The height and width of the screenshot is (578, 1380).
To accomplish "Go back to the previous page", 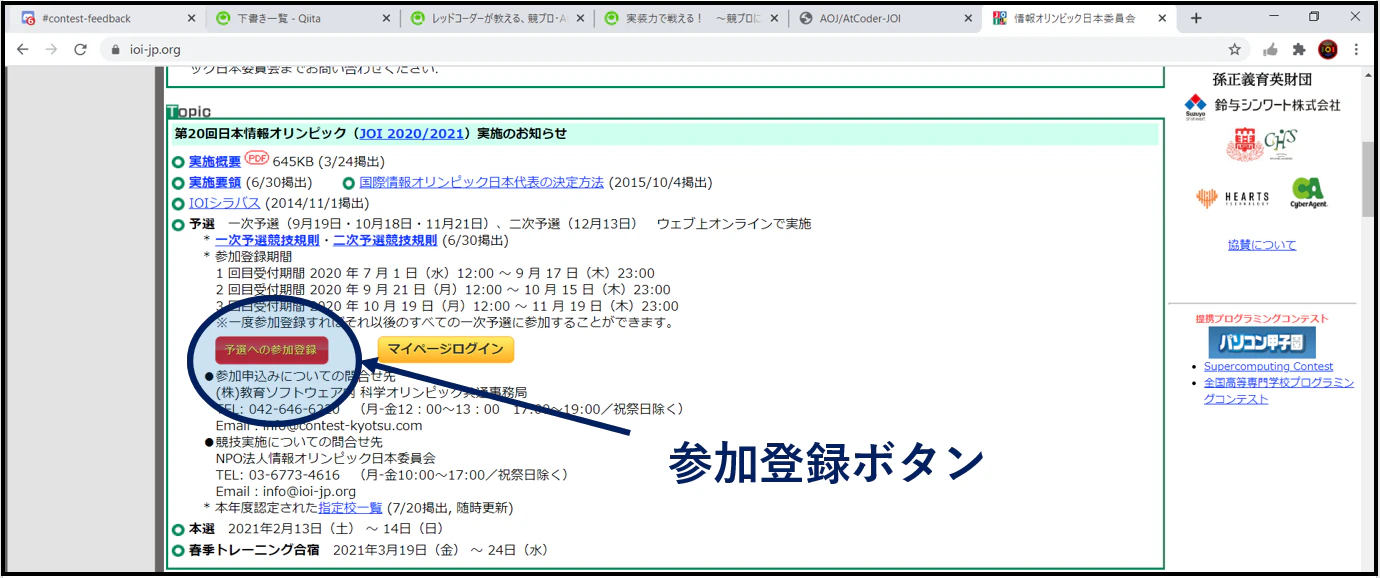I will [22, 49].
